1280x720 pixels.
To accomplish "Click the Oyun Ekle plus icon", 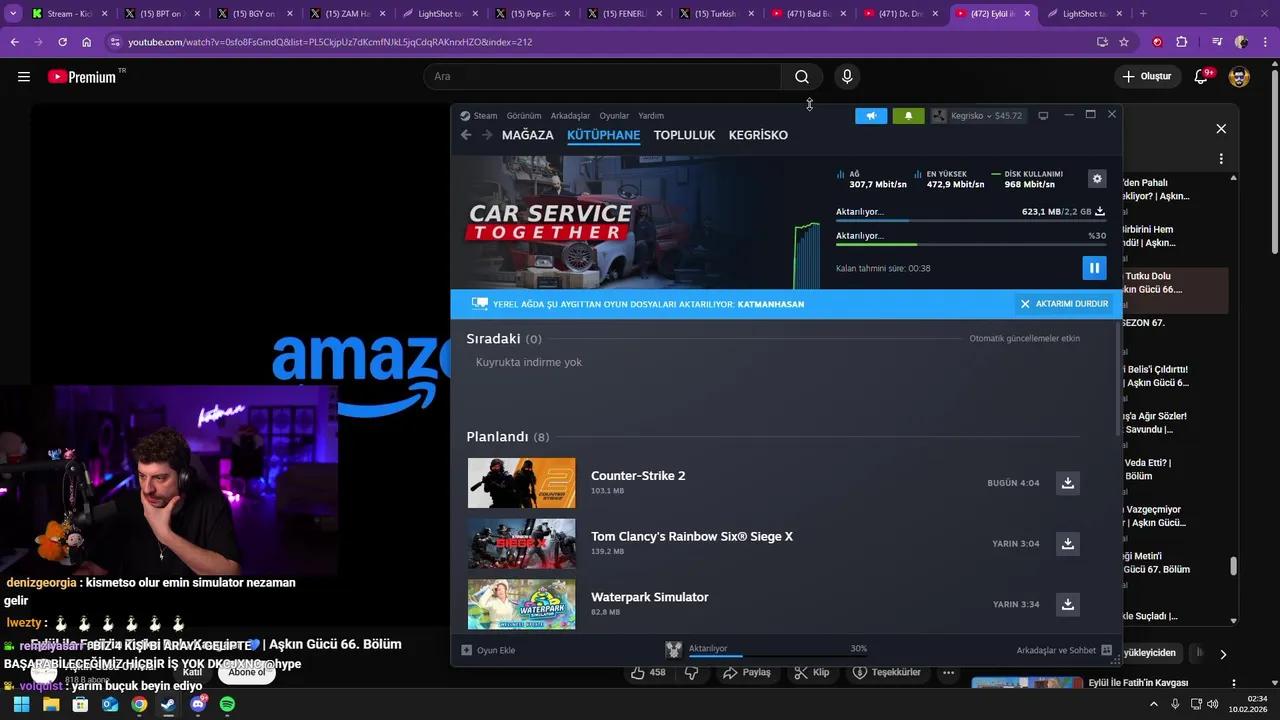I will pos(466,650).
